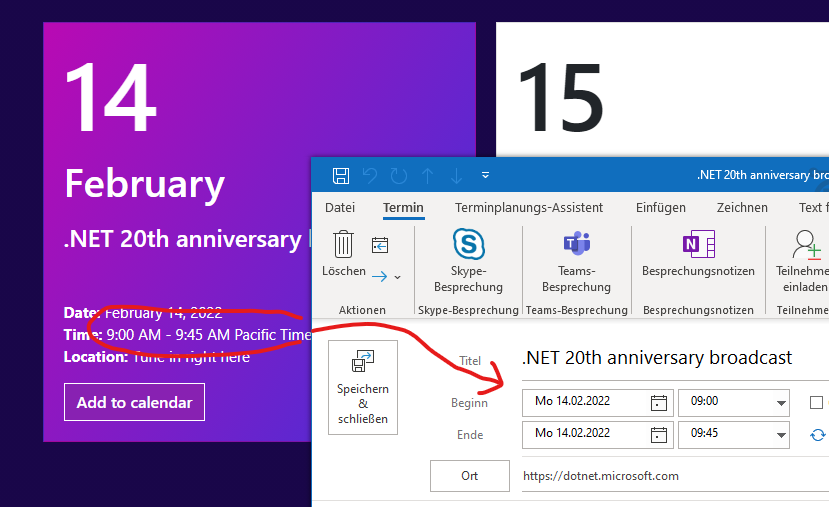Delete the appointment with Löschen trash icon
This screenshot has height=507, width=829.
point(344,254)
